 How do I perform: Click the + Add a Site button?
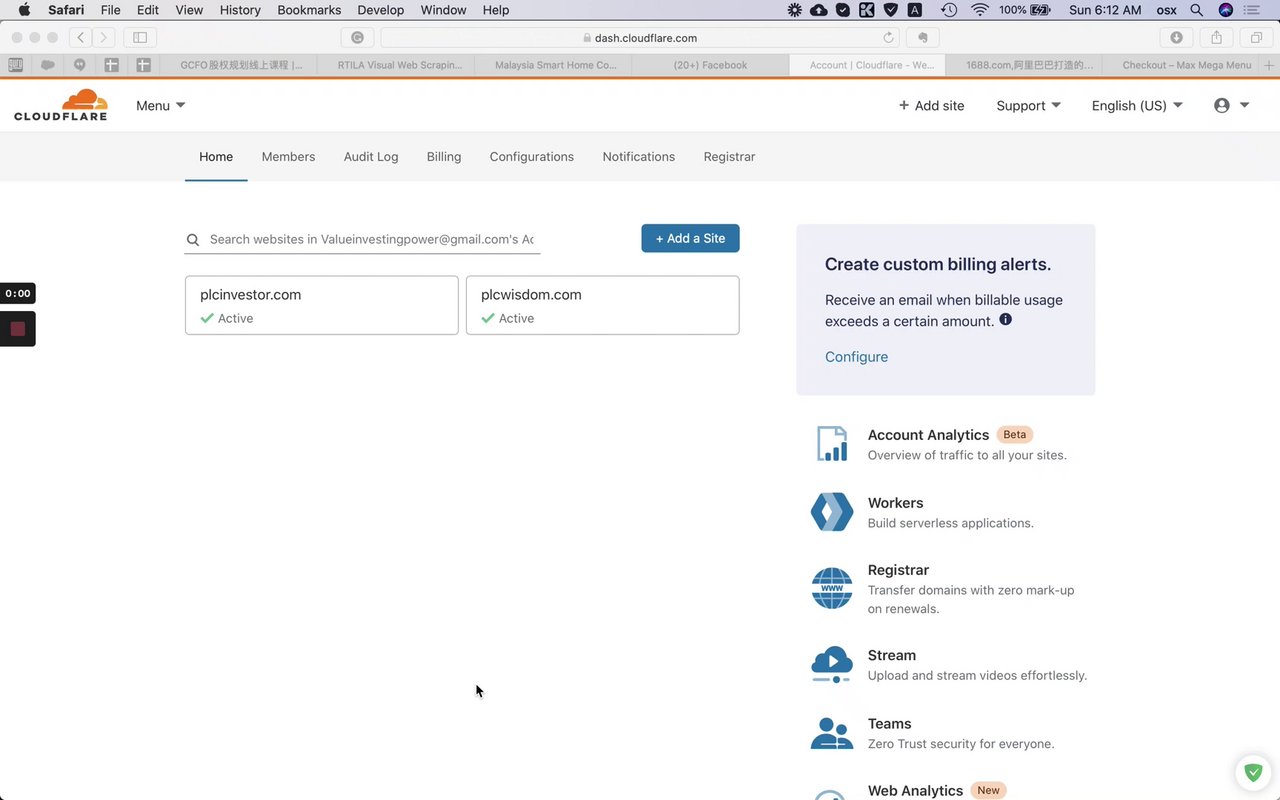(690, 238)
